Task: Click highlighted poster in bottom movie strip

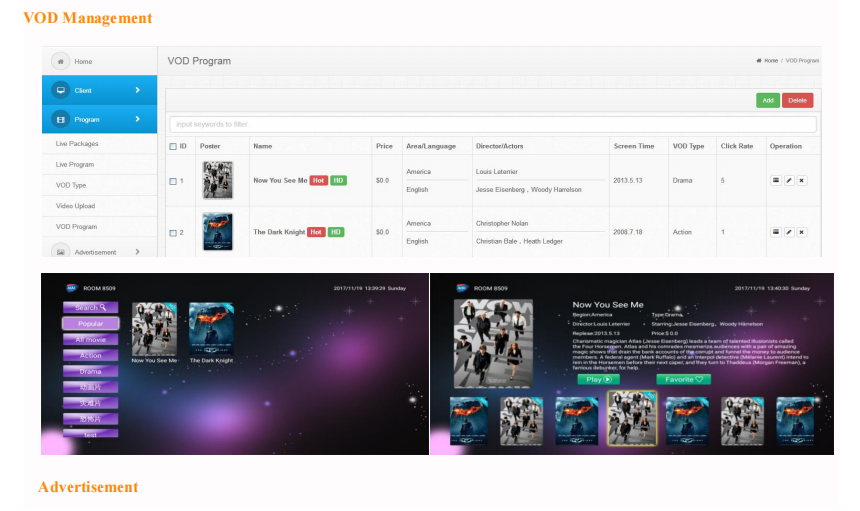Action: 632,418
